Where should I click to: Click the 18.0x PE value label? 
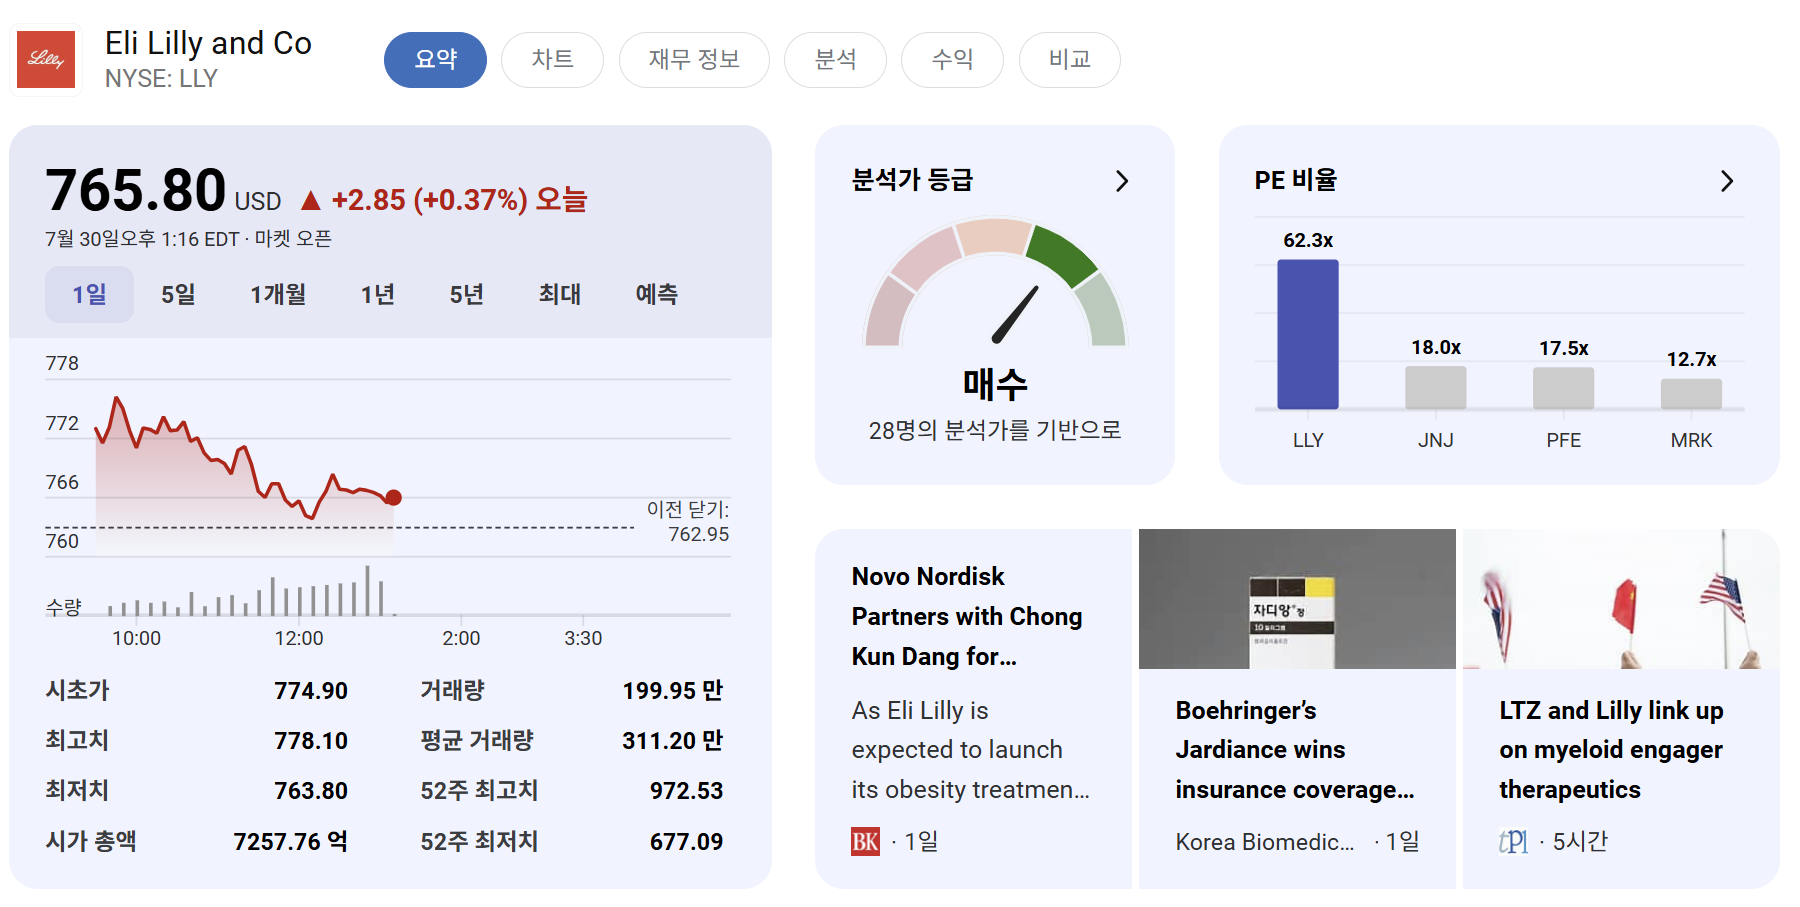pos(1436,348)
